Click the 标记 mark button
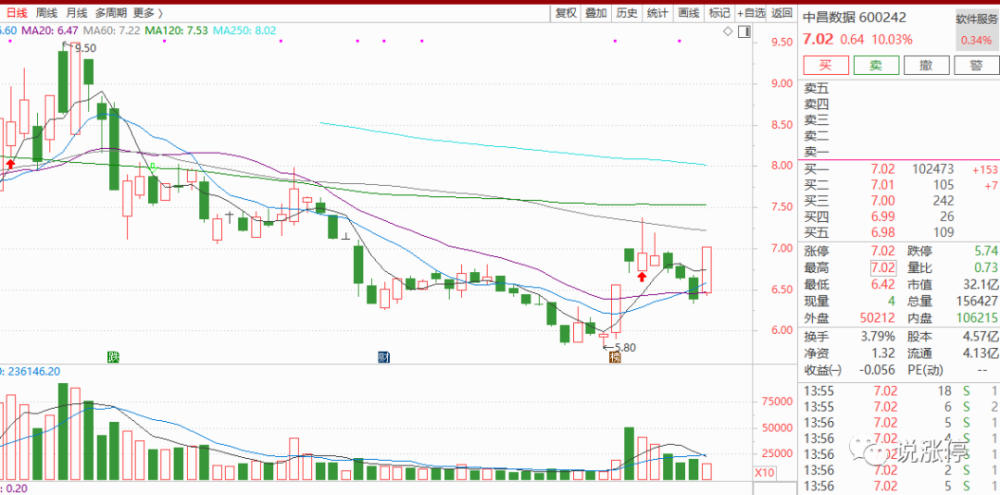The width and height of the screenshot is (1000, 495). click(x=719, y=13)
